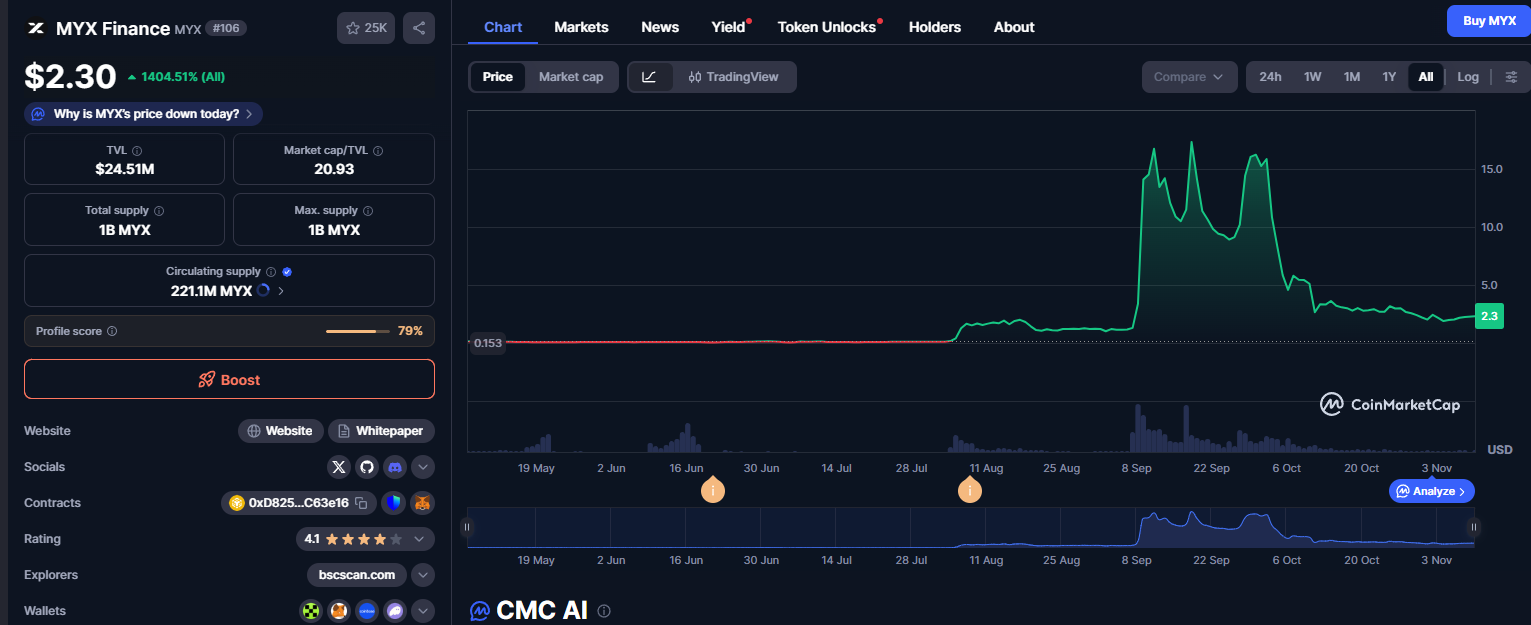
Task: Open the share icon next to watchlist
Action: 419,28
